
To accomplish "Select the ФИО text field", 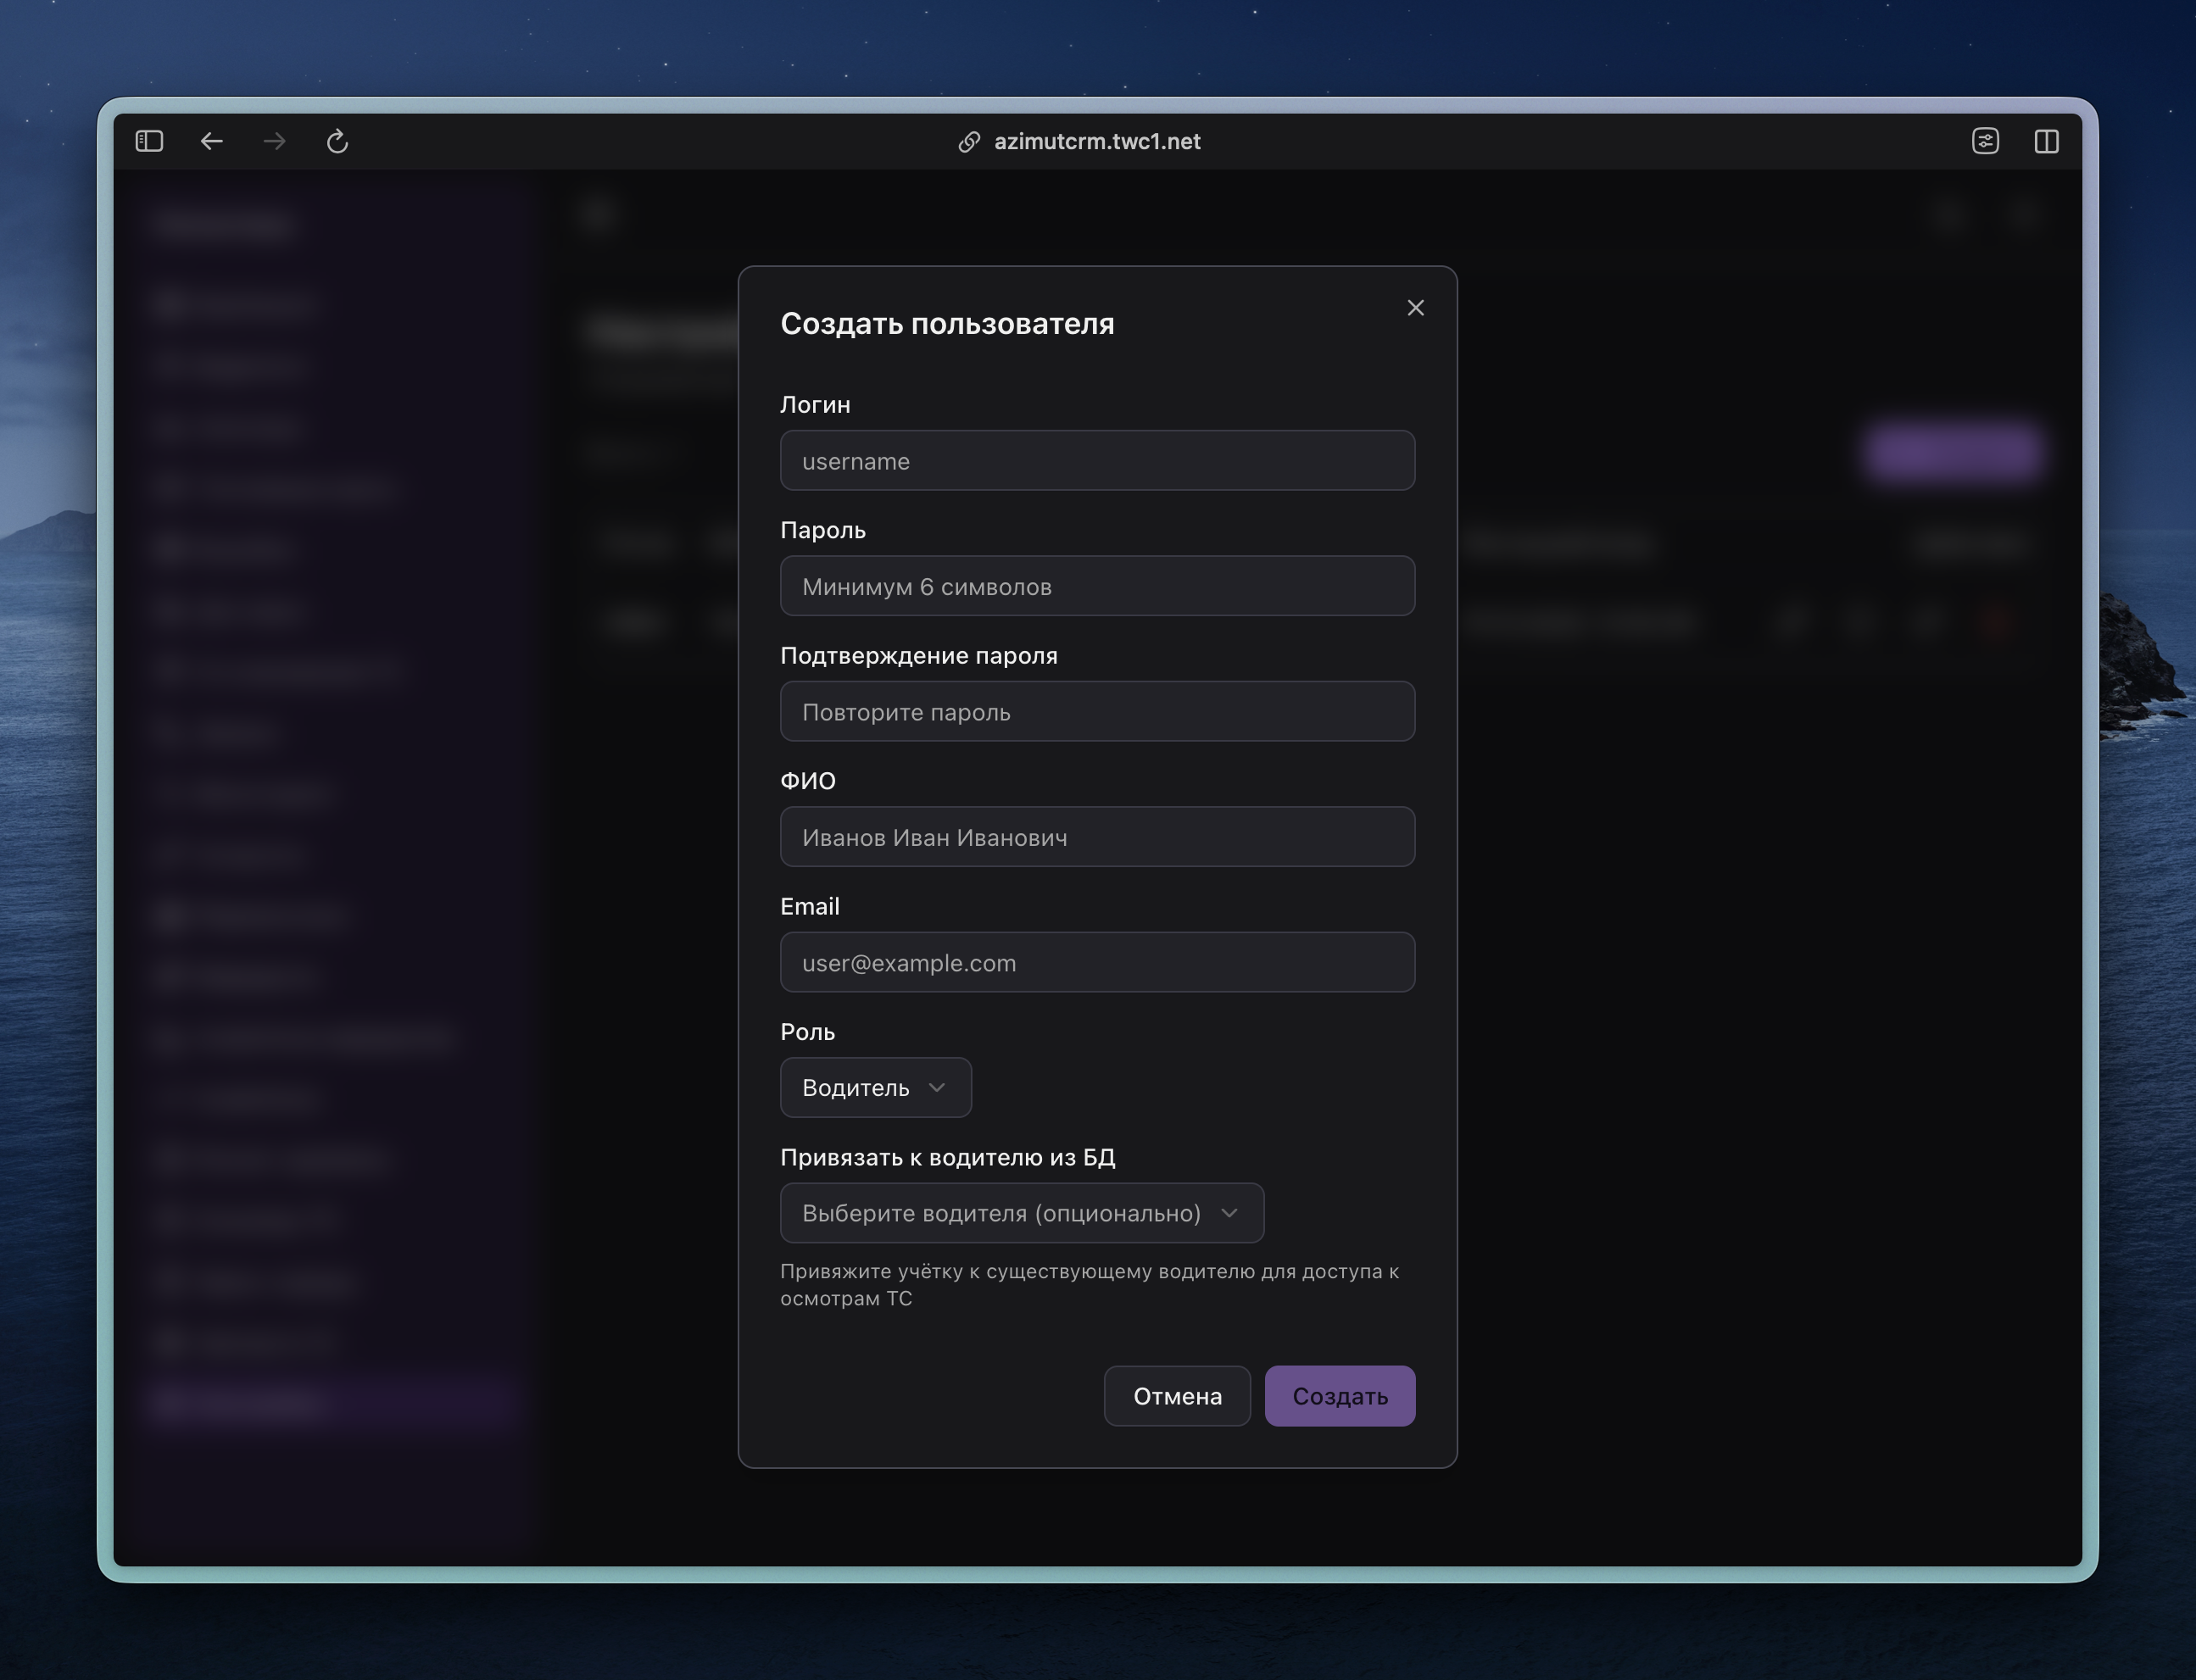I will [x=1097, y=837].
